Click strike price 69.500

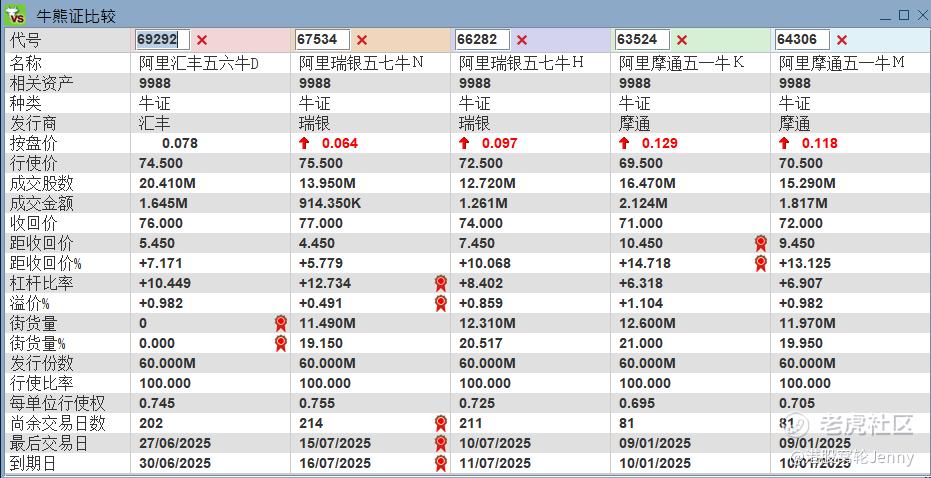pyautogui.click(x=641, y=163)
